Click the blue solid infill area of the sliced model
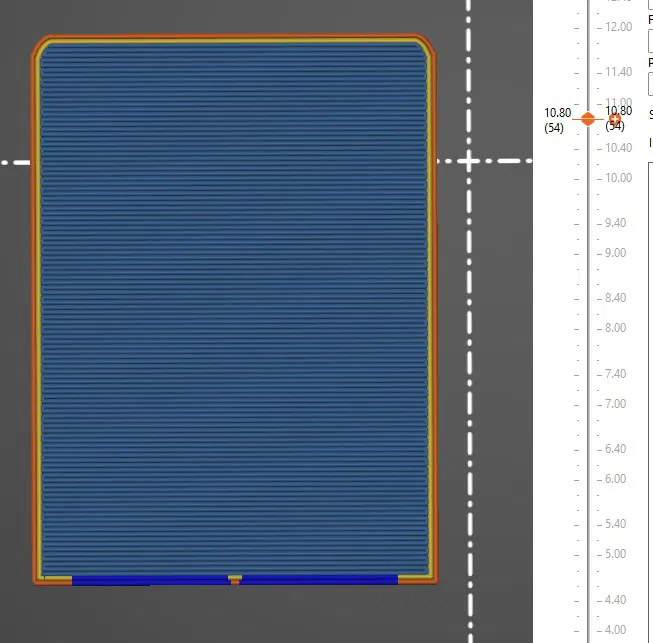Image resolution: width=653 pixels, height=643 pixels. click(234, 308)
